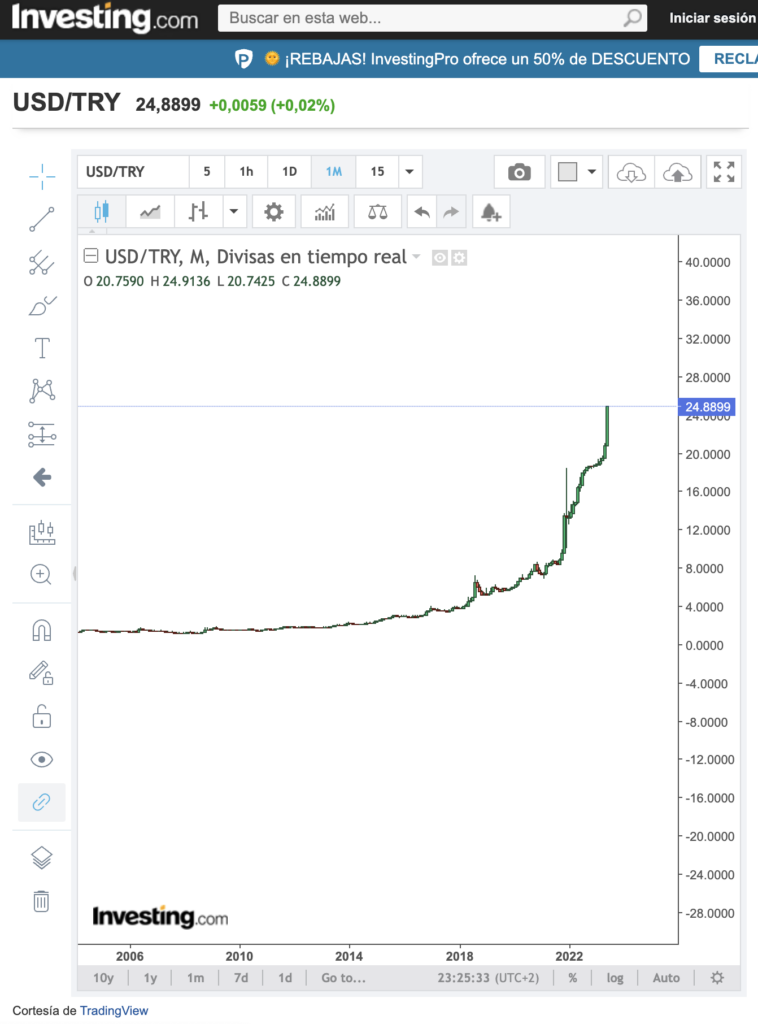Select the measure ruler tool

[x=42, y=532]
